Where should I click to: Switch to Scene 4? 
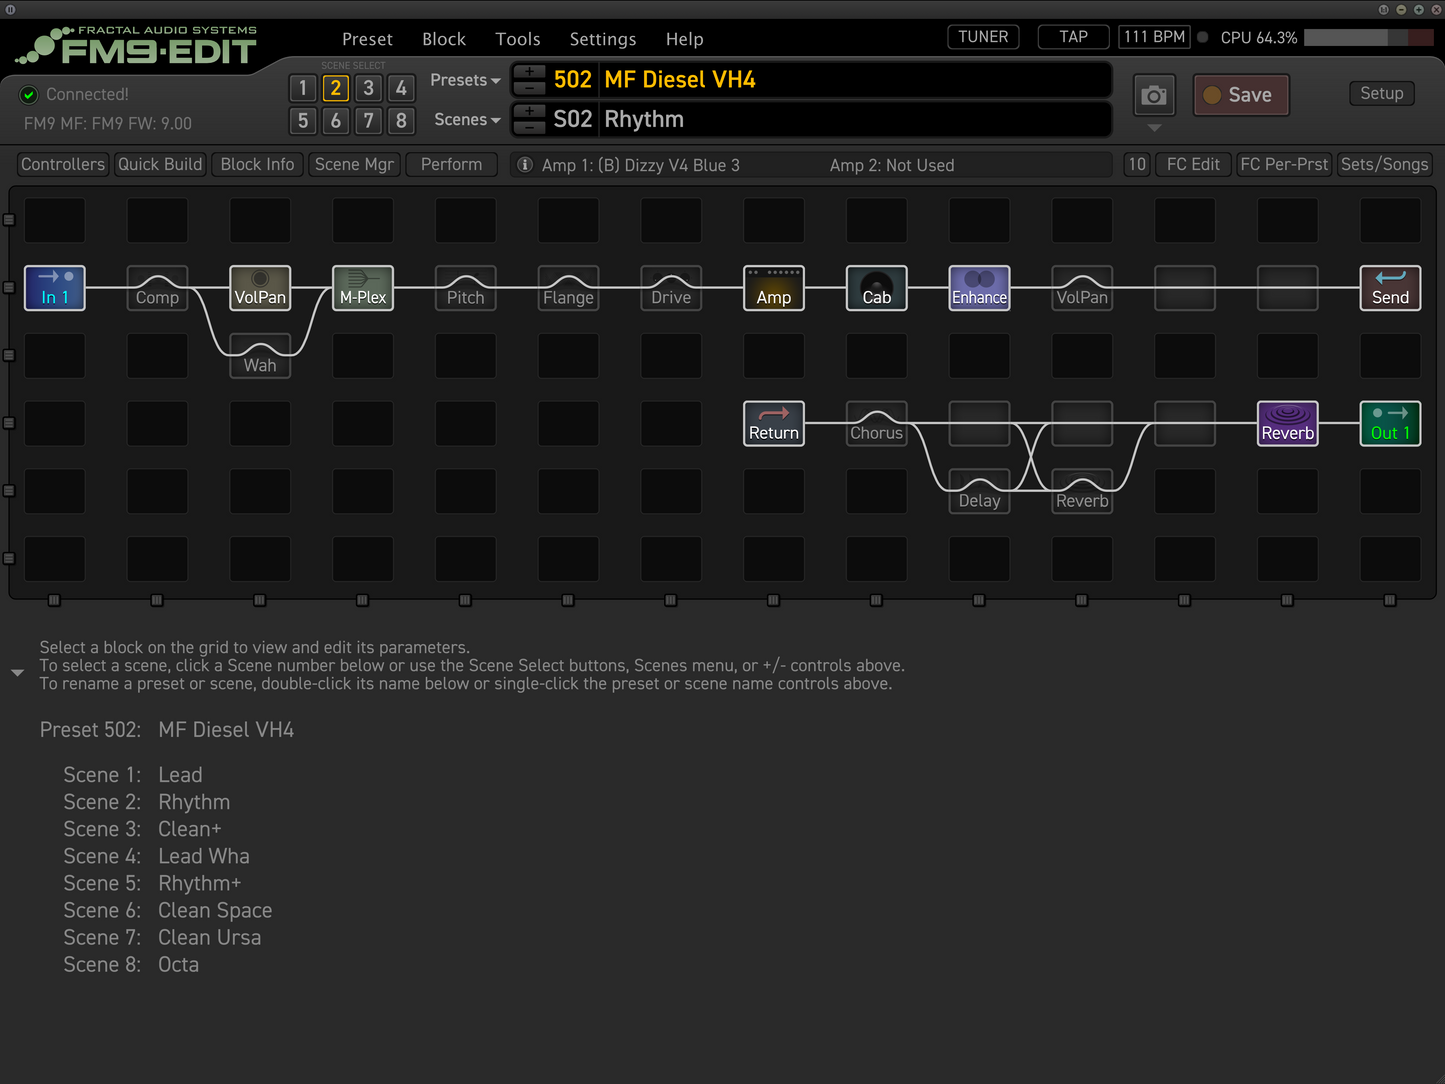[401, 88]
